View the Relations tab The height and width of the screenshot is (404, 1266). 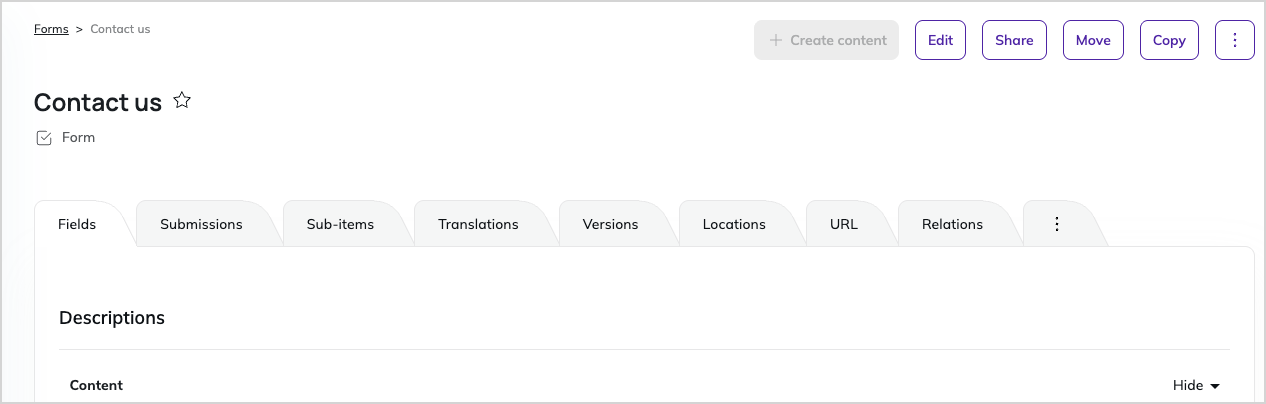click(952, 224)
